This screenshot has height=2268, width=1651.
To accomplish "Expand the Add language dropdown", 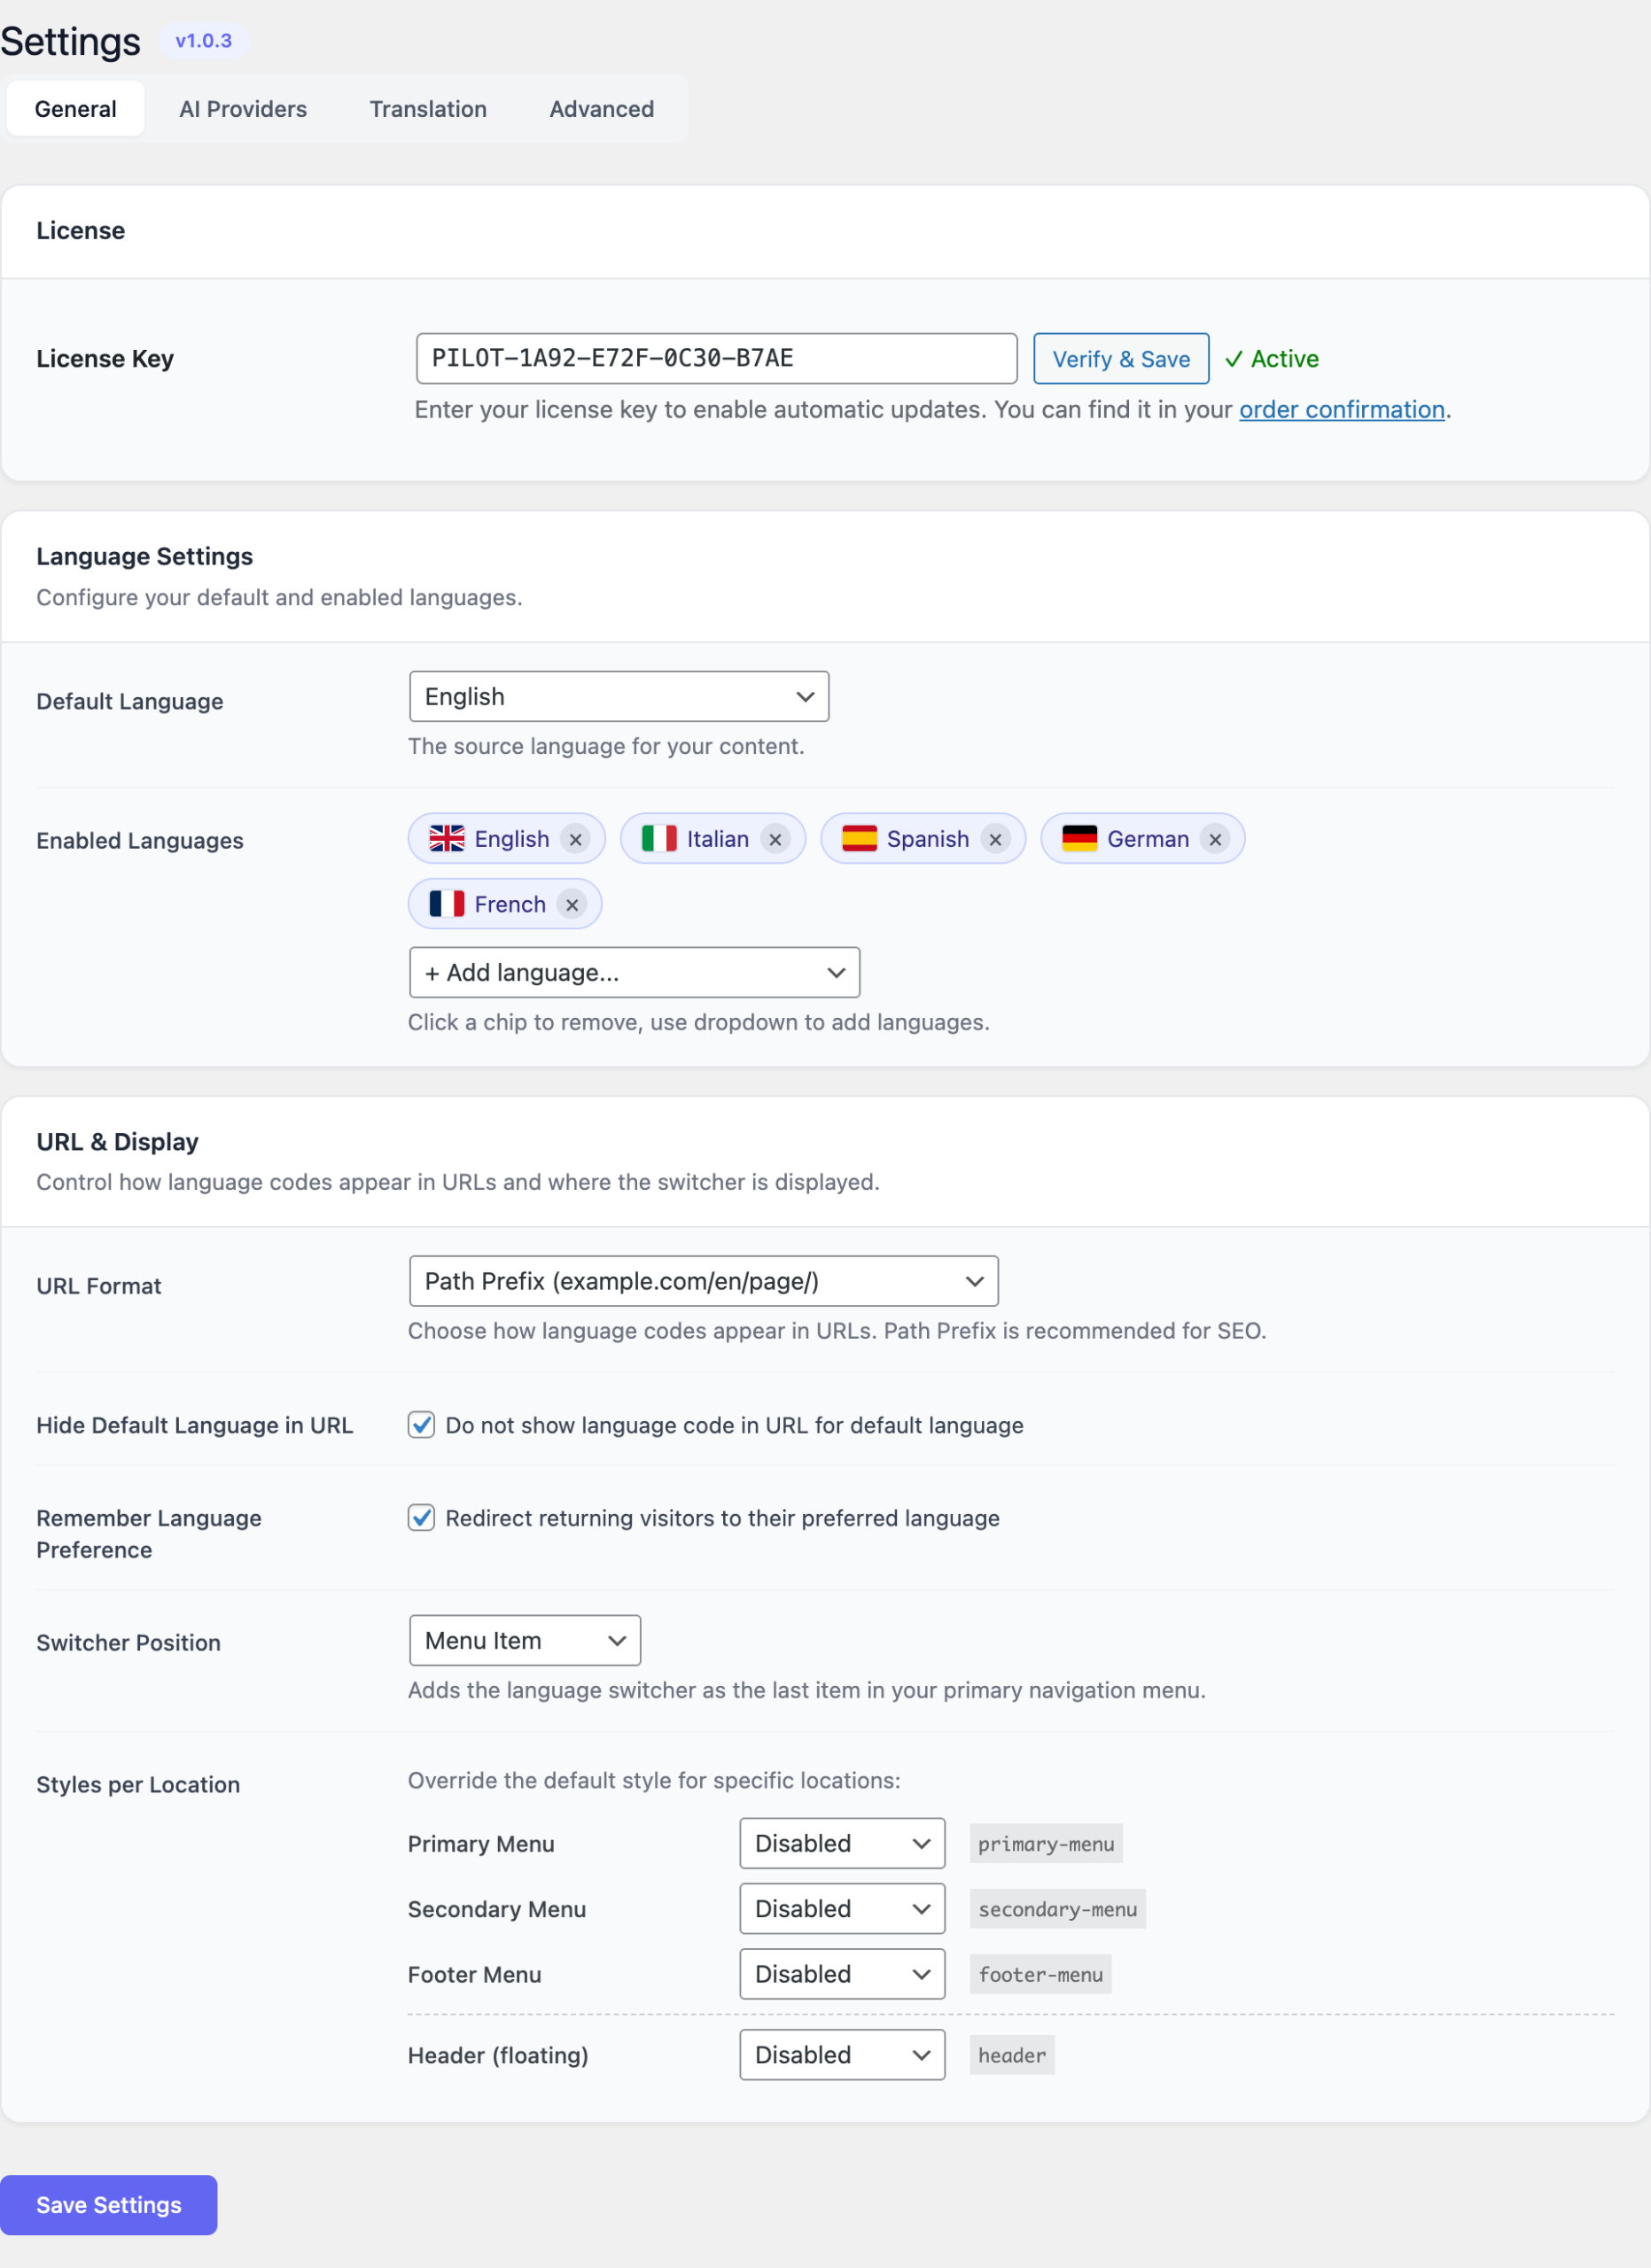I will coord(634,972).
